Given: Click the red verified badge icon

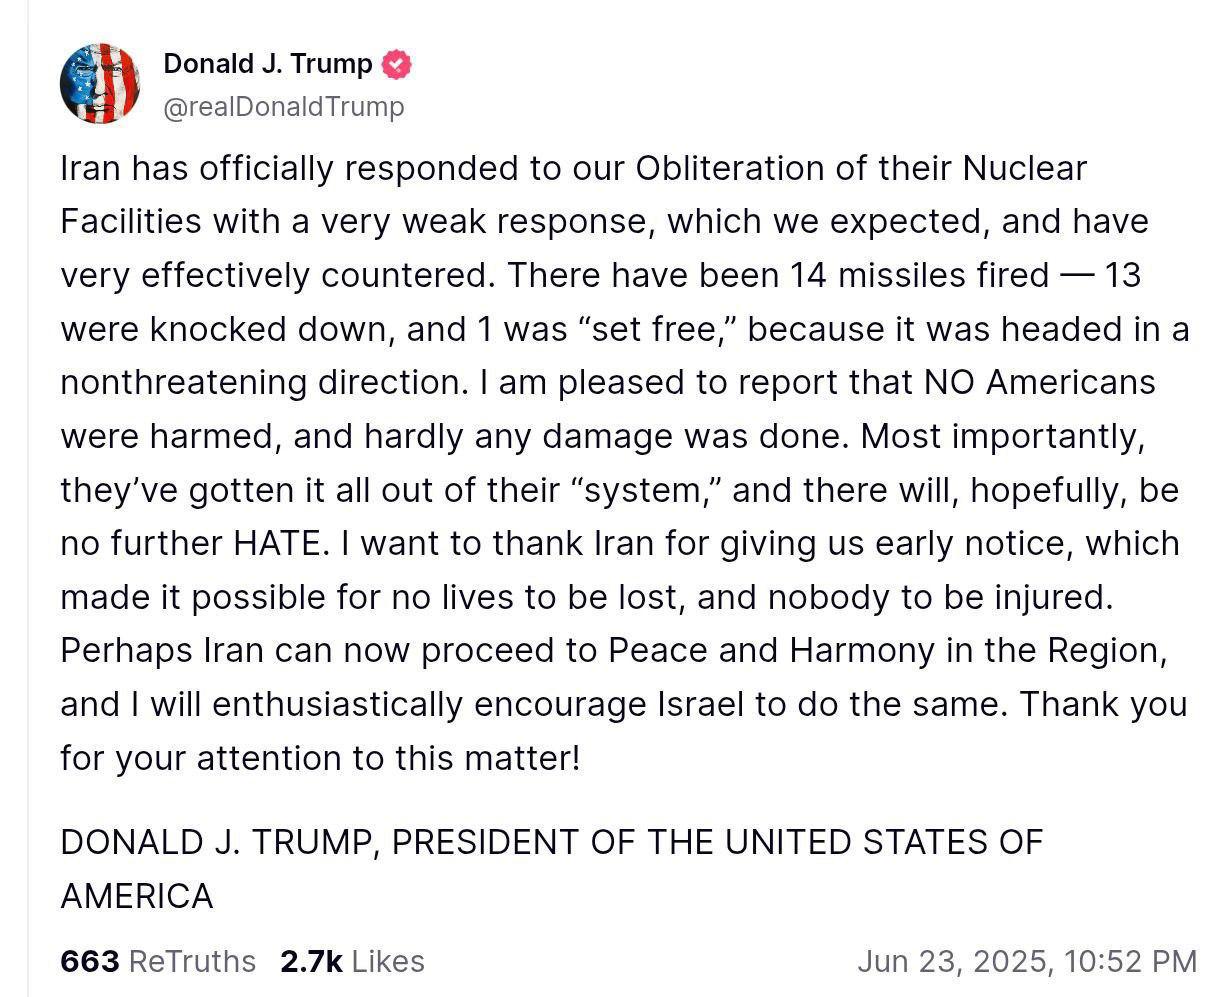Looking at the screenshot, I should (x=397, y=65).
